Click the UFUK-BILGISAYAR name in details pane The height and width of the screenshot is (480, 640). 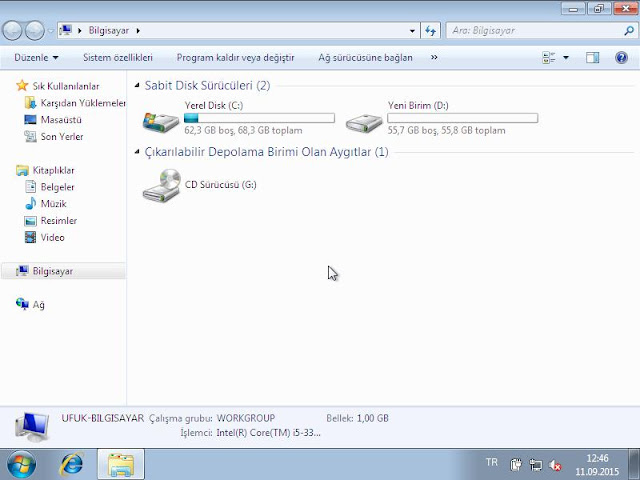click(102, 418)
